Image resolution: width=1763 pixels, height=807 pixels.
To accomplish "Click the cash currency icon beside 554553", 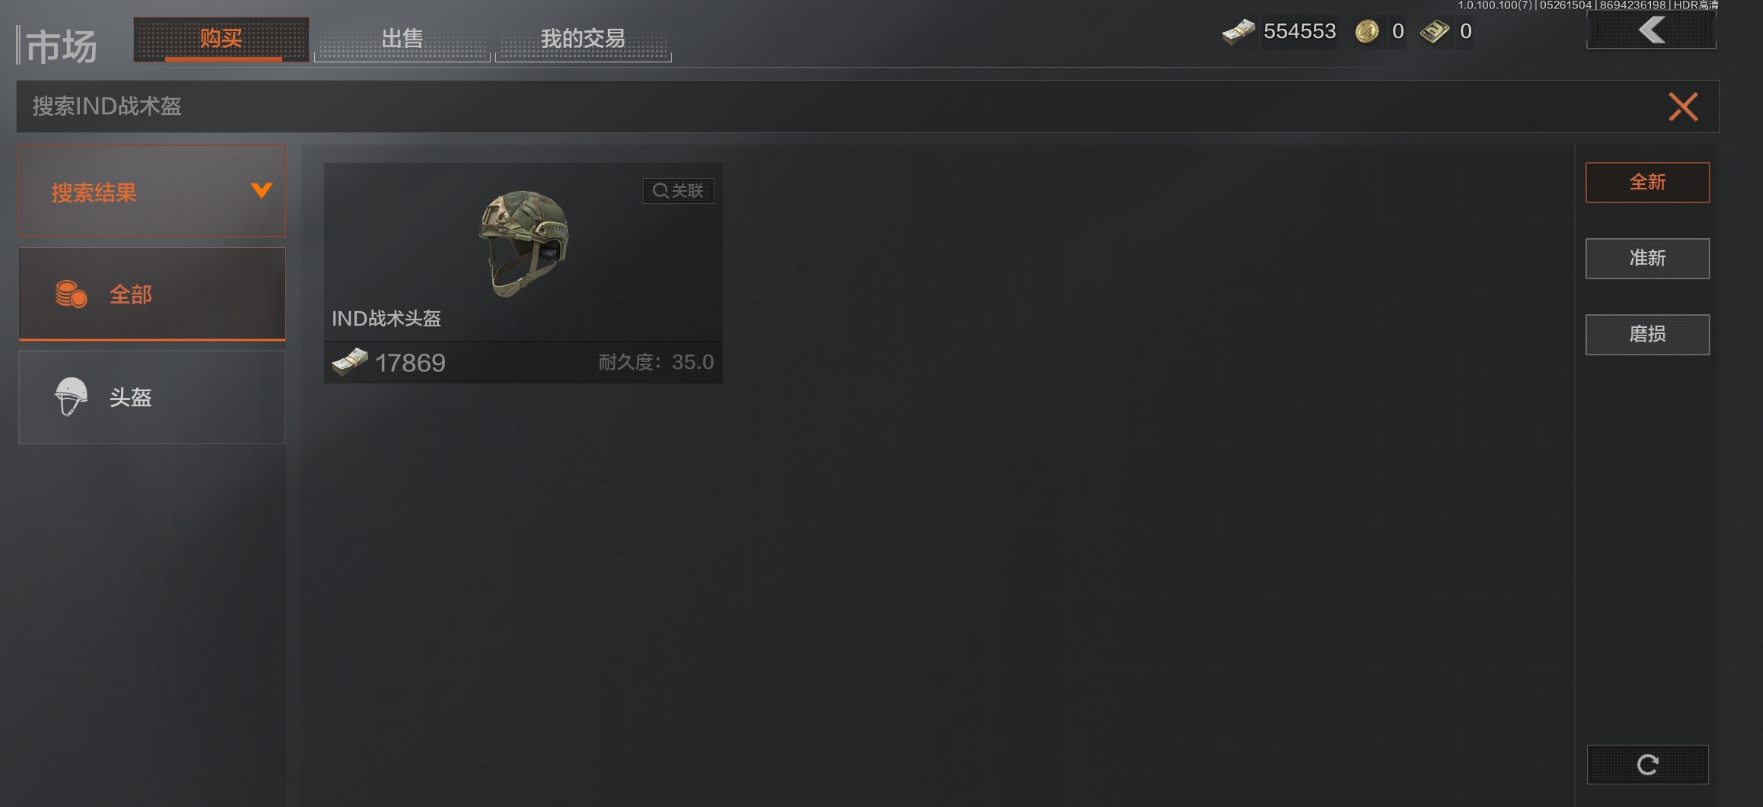I will 1238,32.
